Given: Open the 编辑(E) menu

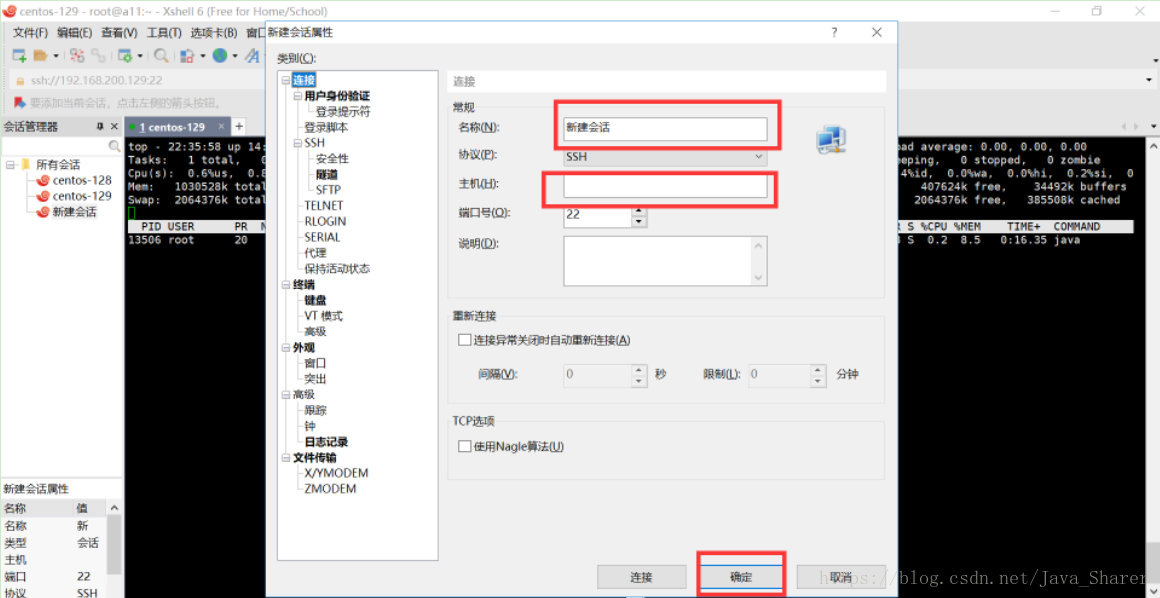Looking at the screenshot, I should pyautogui.click(x=75, y=33).
